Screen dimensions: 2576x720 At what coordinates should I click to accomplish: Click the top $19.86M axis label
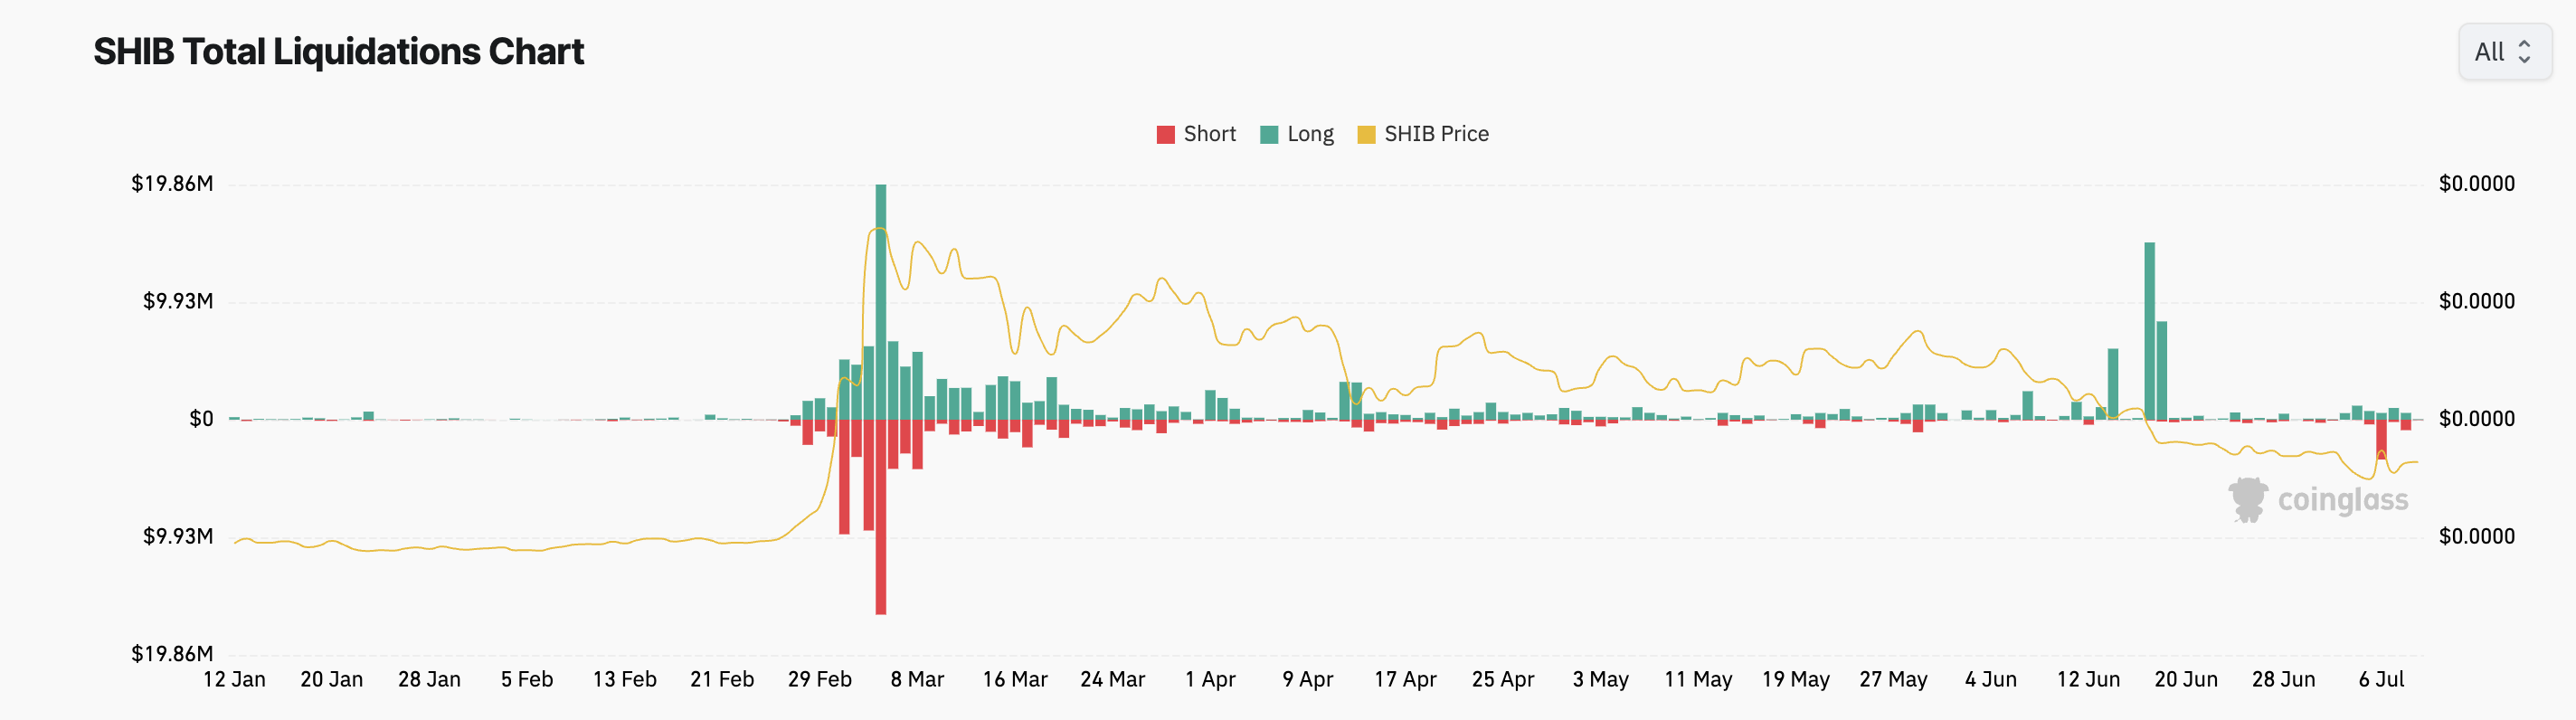pyautogui.click(x=172, y=184)
